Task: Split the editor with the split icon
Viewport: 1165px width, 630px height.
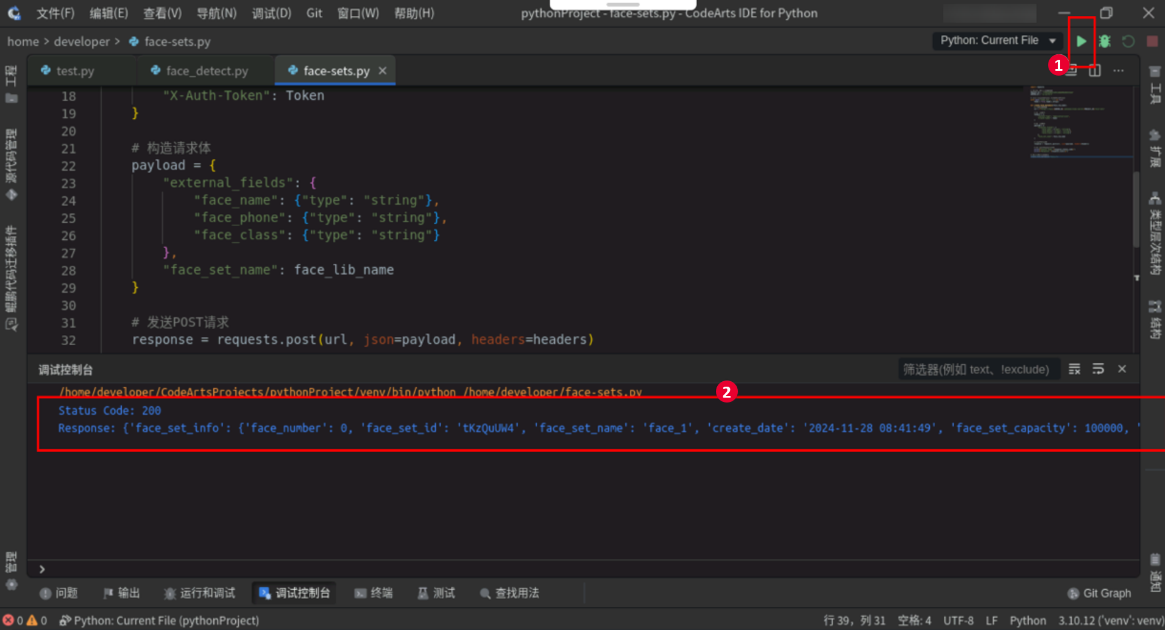Action: point(1095,71)
